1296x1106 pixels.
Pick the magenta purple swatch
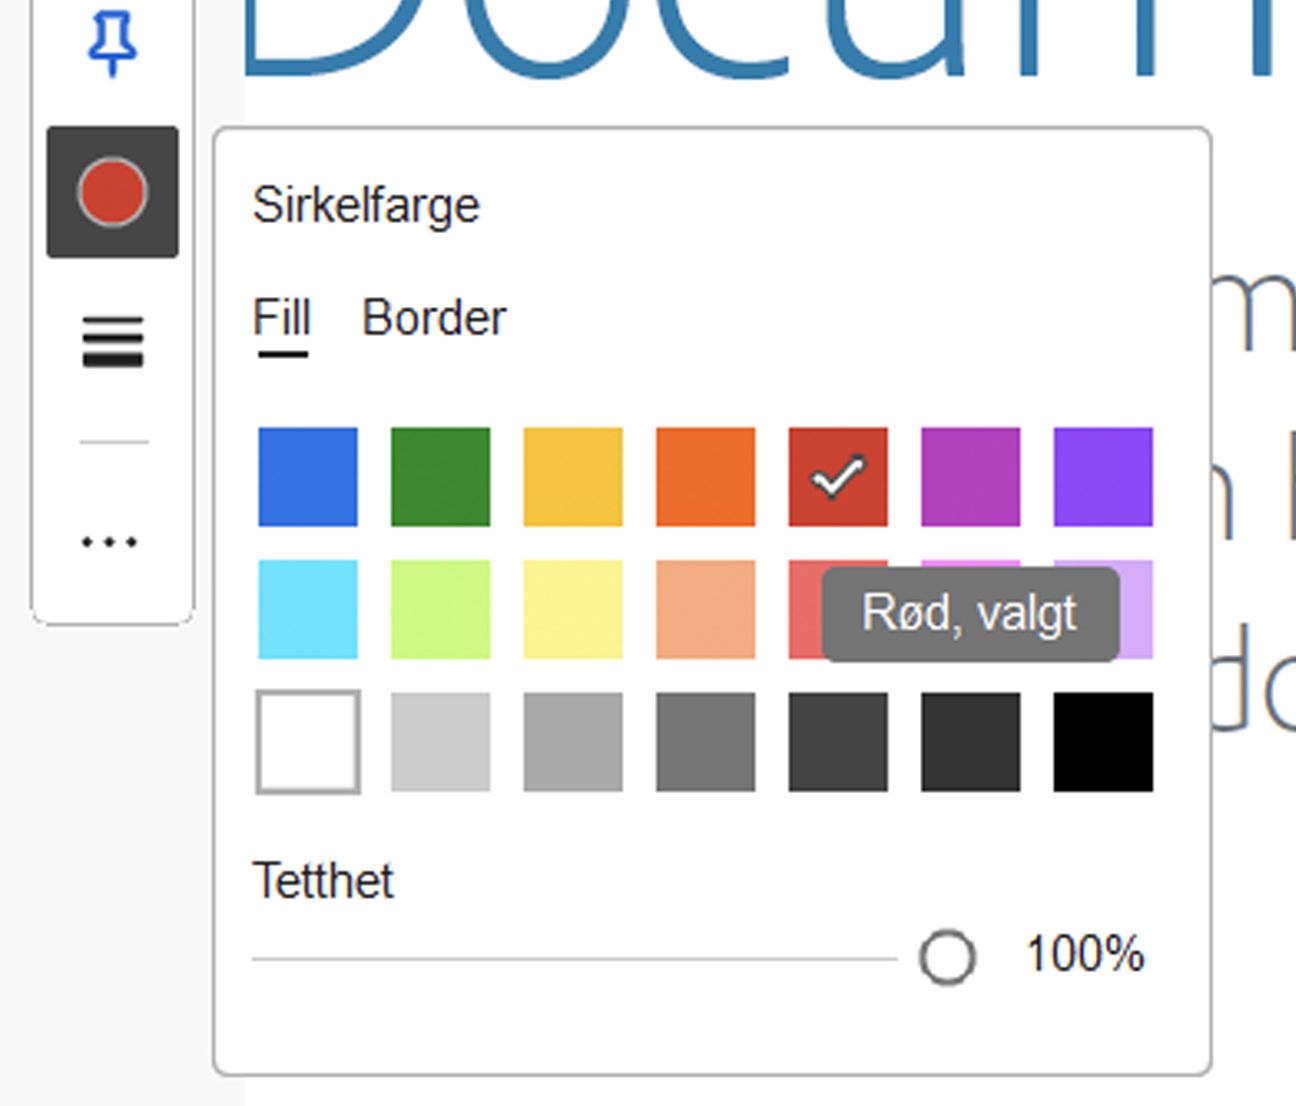coord(970,477)
